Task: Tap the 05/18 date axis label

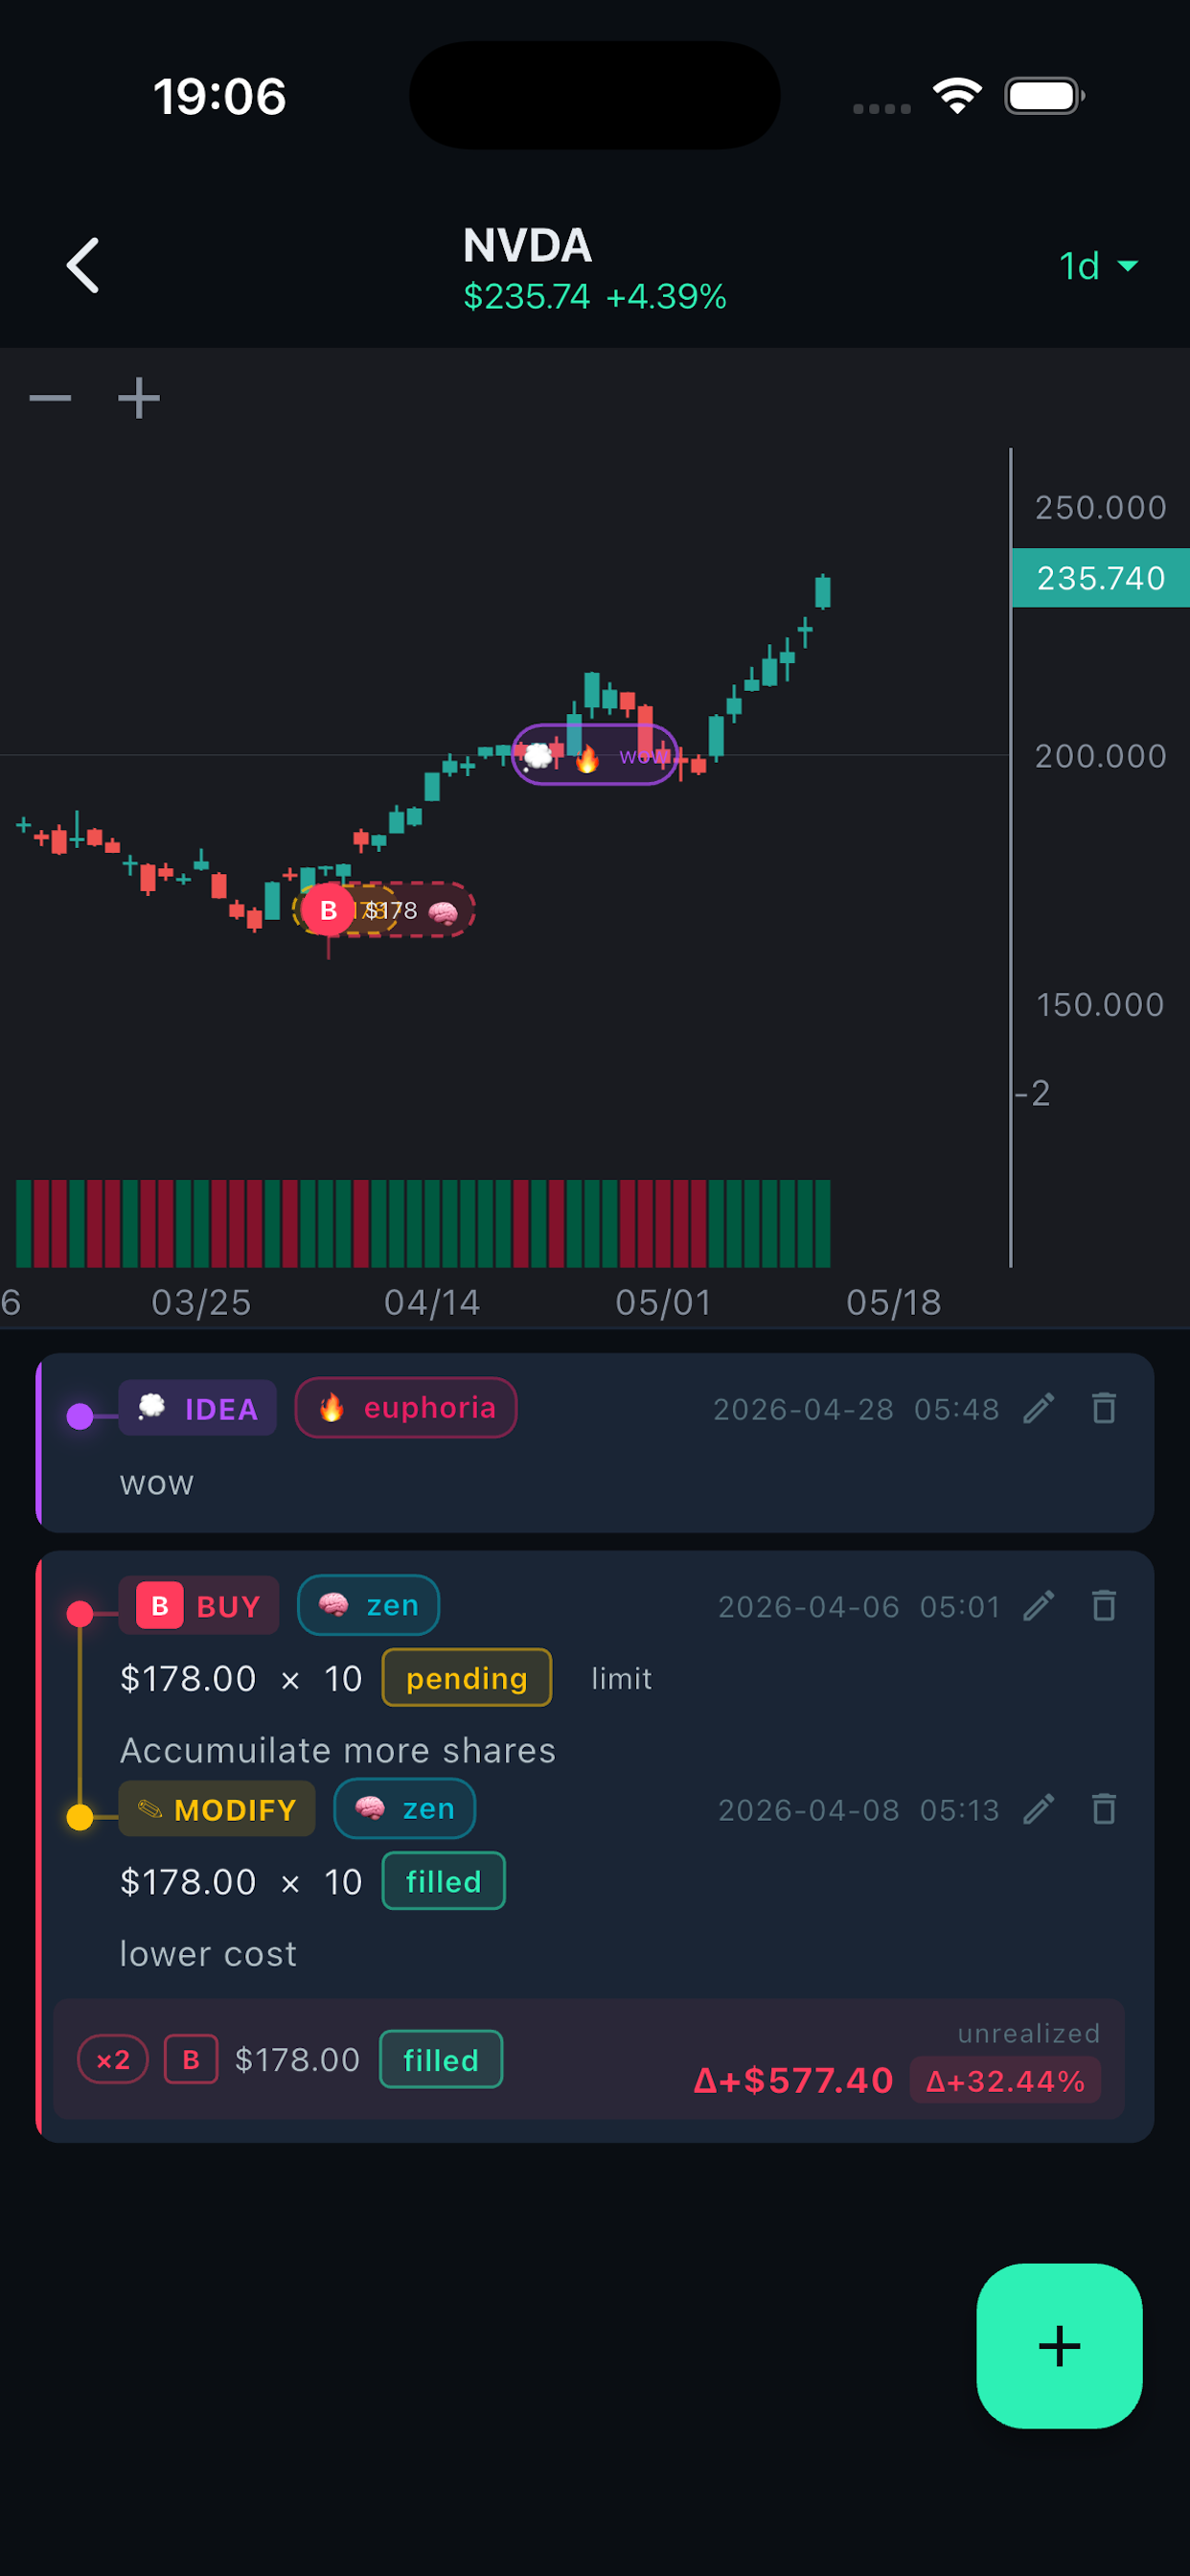Action: pos(894,1302)
